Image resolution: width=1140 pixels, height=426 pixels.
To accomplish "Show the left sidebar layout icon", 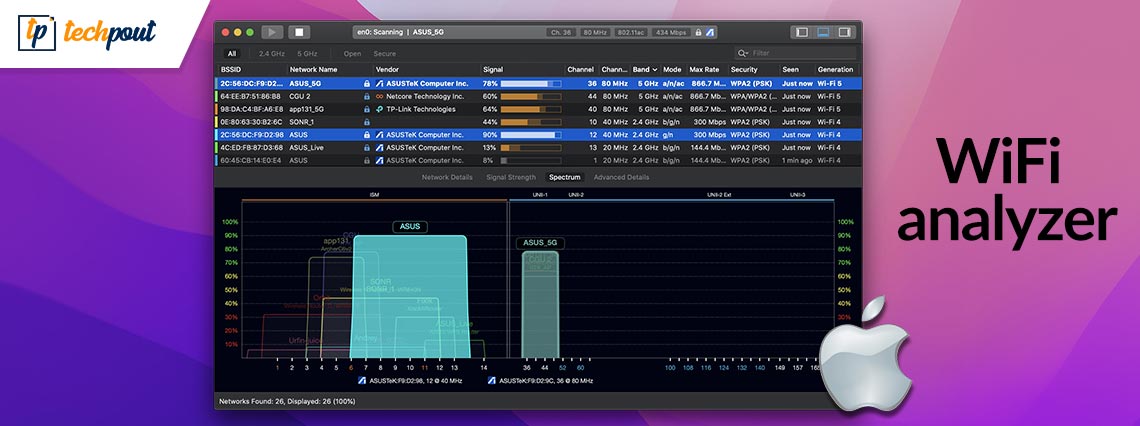I will pos(802,32).
